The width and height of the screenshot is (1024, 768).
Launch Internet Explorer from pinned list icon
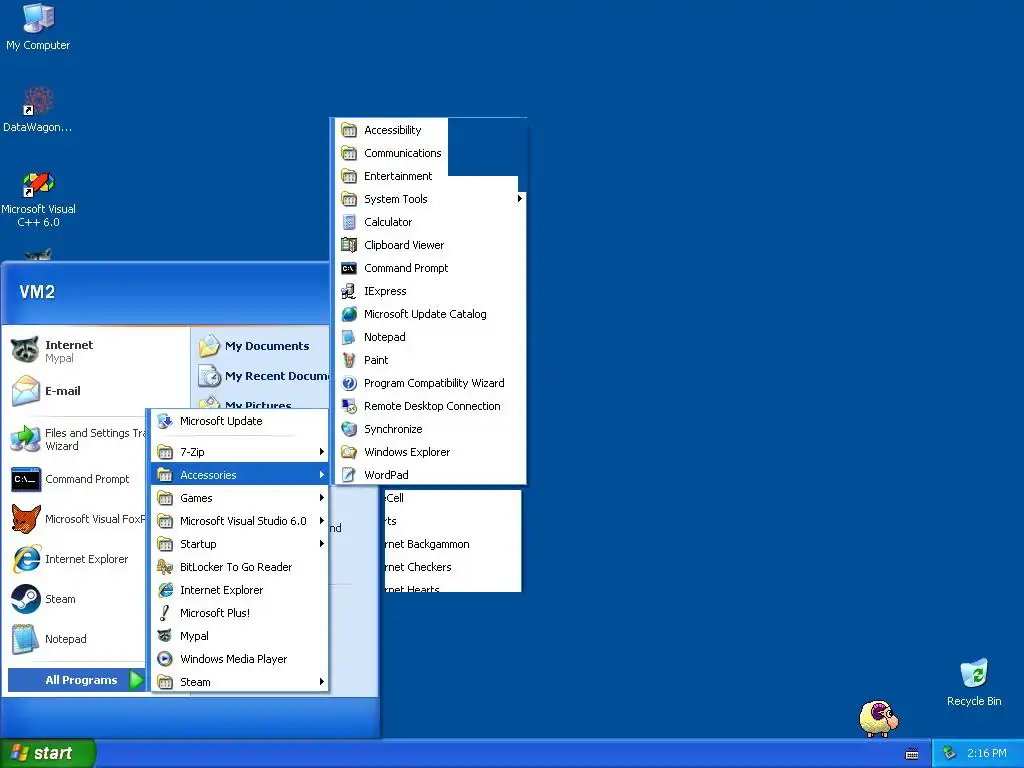(26, 559)
